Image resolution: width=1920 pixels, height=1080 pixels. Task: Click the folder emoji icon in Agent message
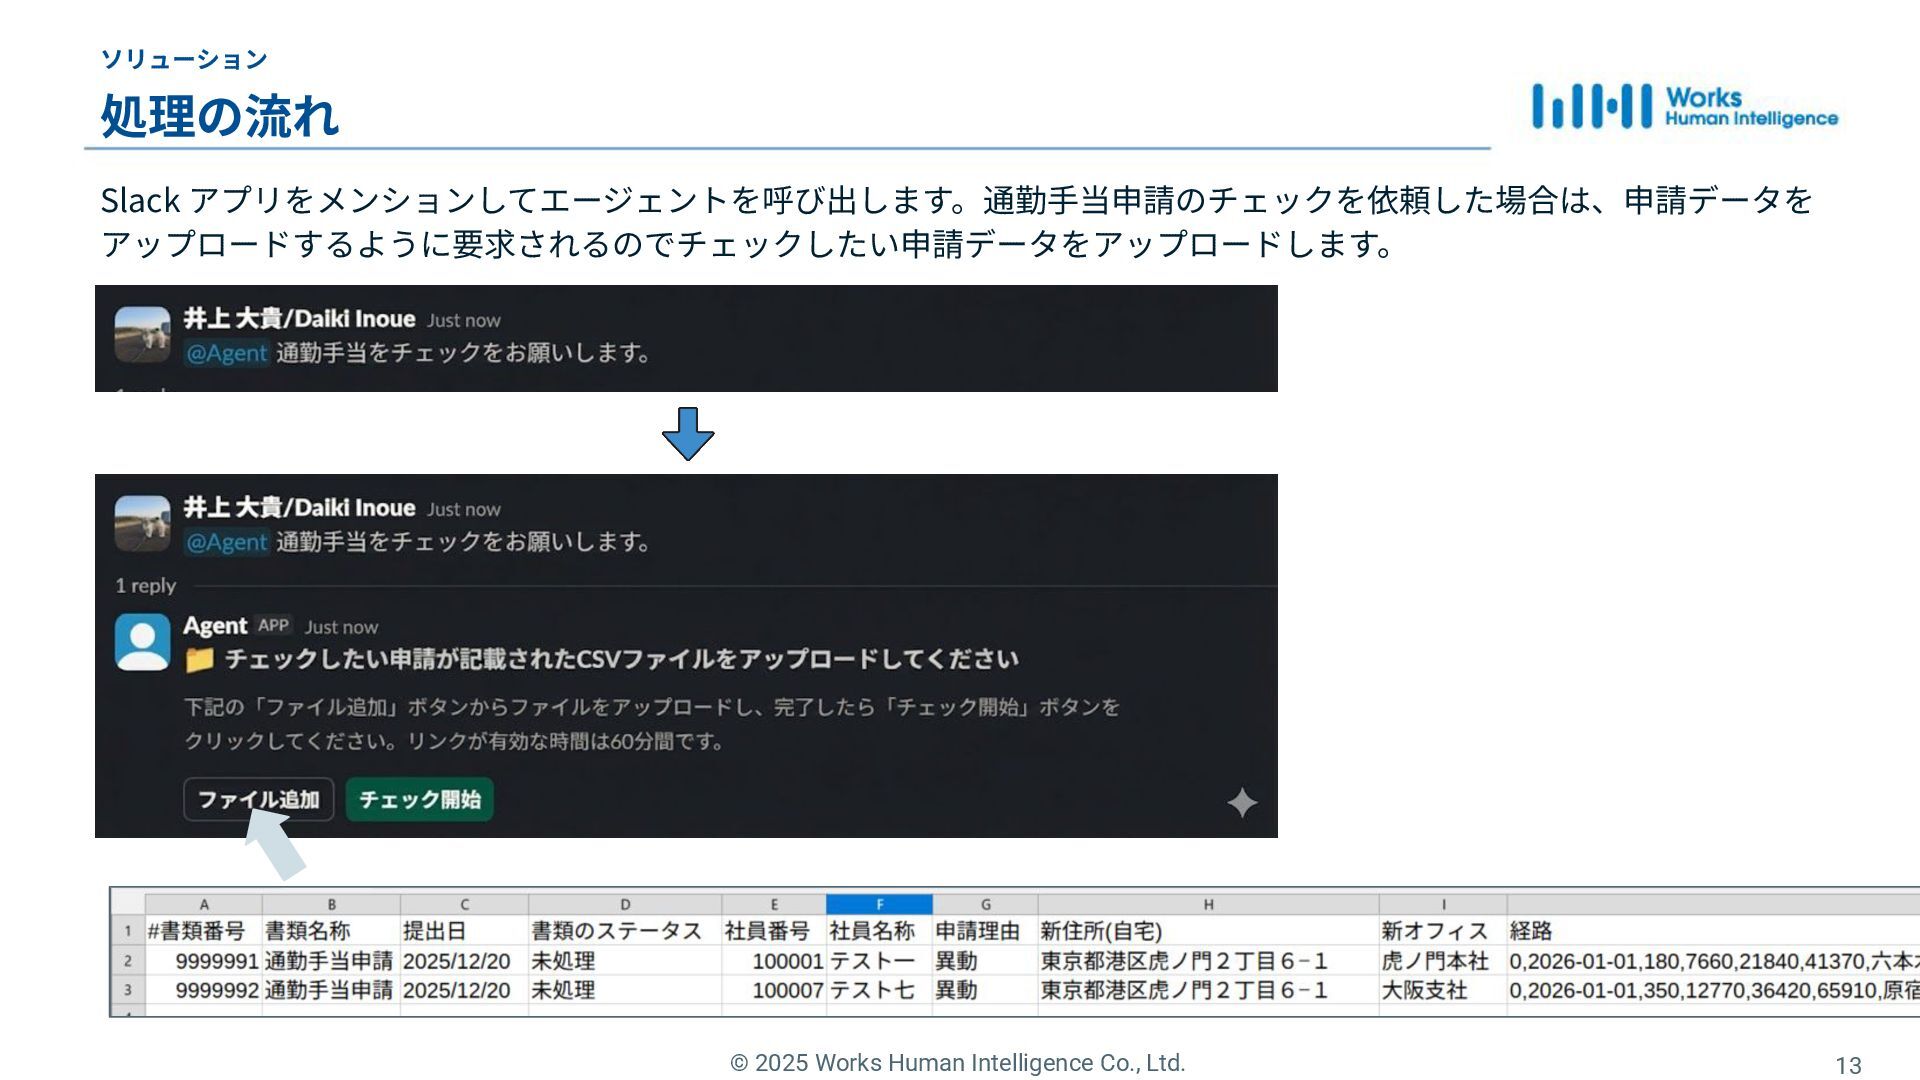point(199,660)
